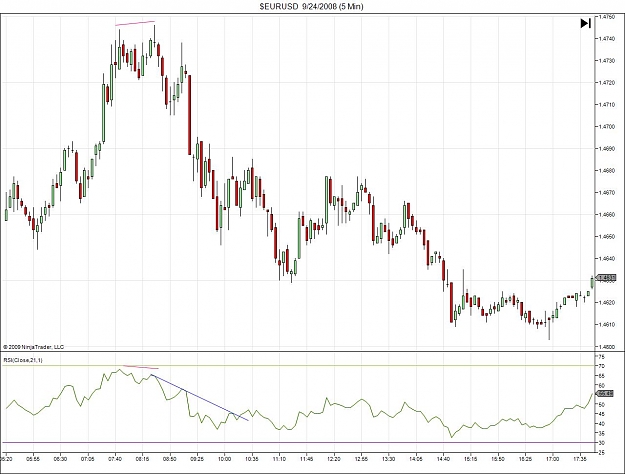Click the 1.4610 price axis label
The width and height of the screenshot is (625, 474).
(x=607, y=325)
